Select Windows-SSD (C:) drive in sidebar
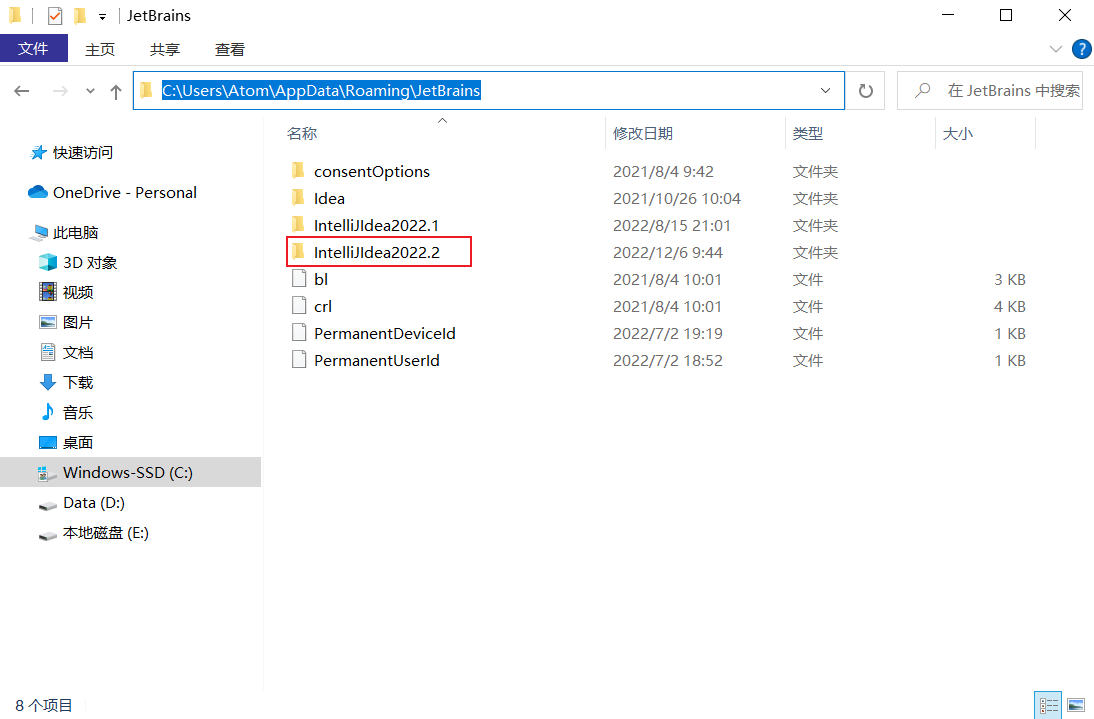 [x=130, y=472]
